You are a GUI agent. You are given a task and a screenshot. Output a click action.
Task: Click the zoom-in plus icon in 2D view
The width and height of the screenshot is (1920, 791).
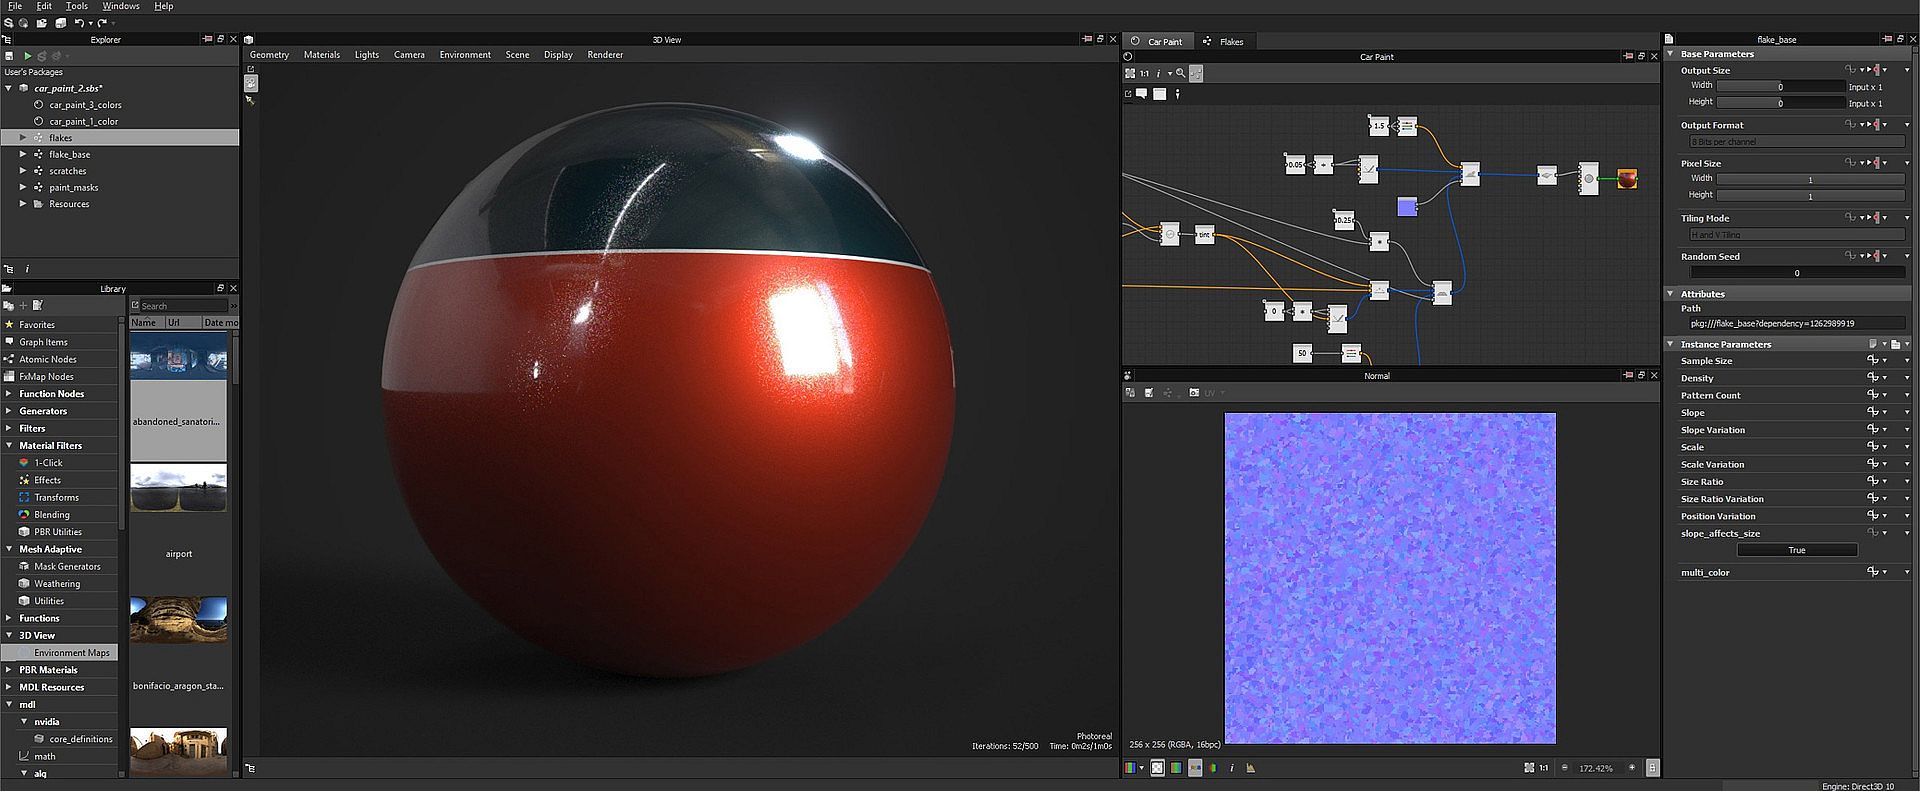point(1632,768)
